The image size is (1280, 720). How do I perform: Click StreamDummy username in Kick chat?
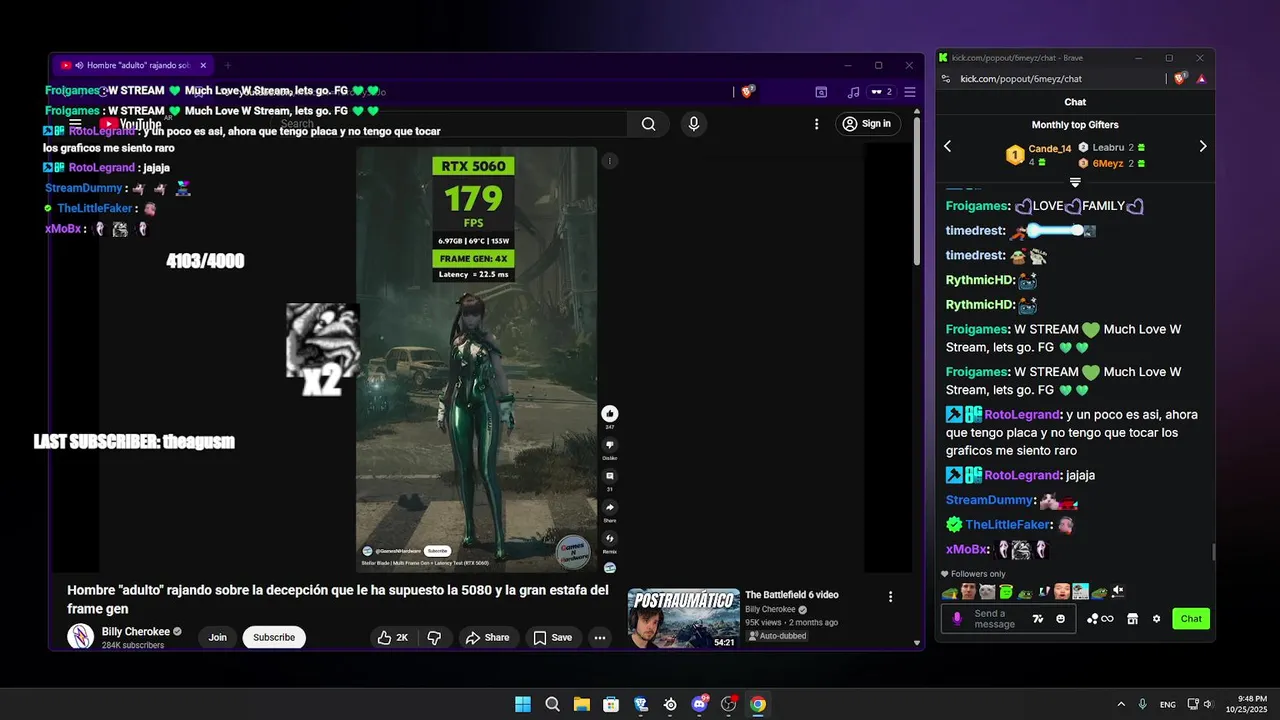click(990, 500)
